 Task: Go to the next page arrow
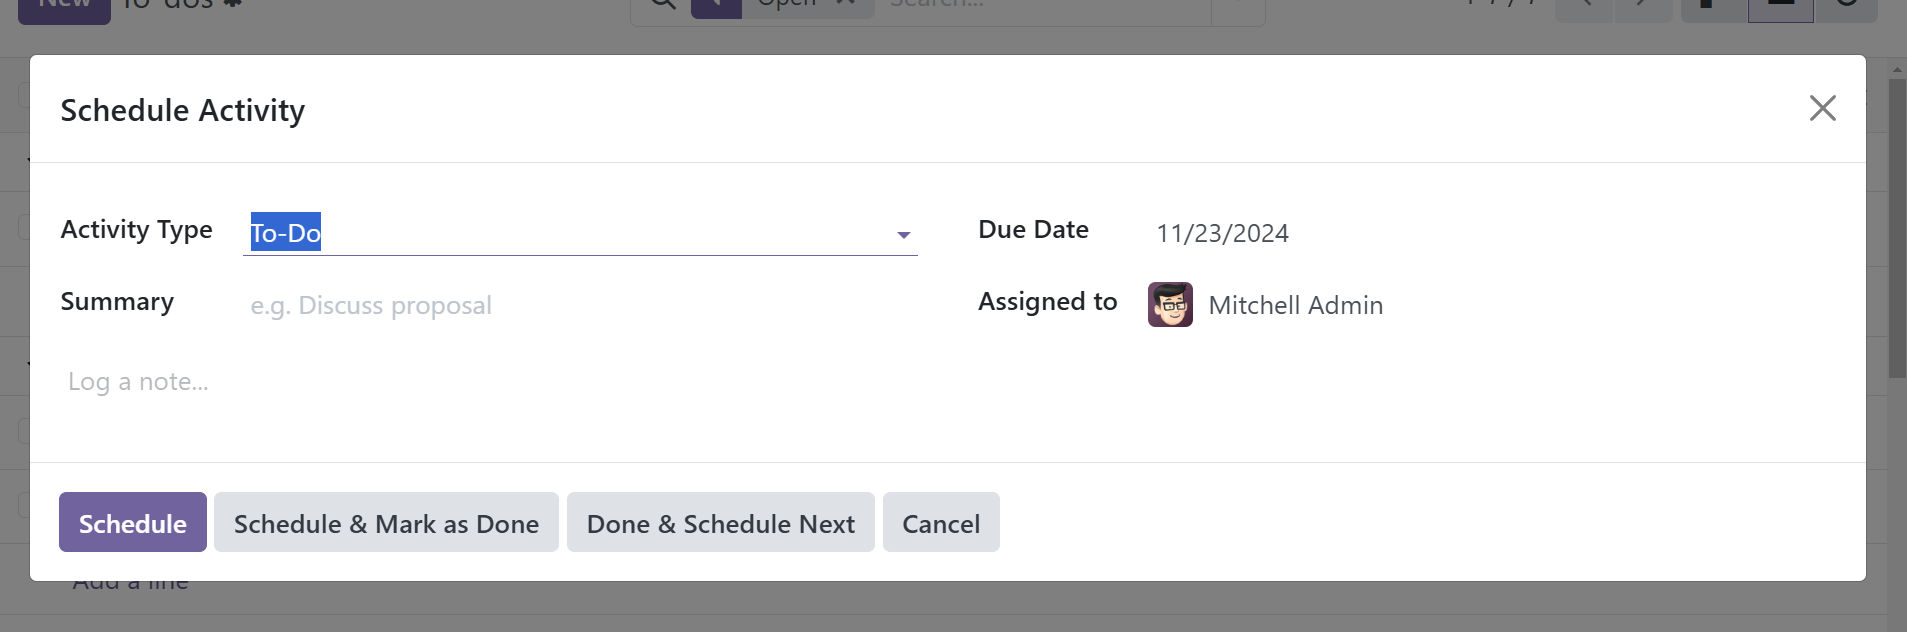1642,6
